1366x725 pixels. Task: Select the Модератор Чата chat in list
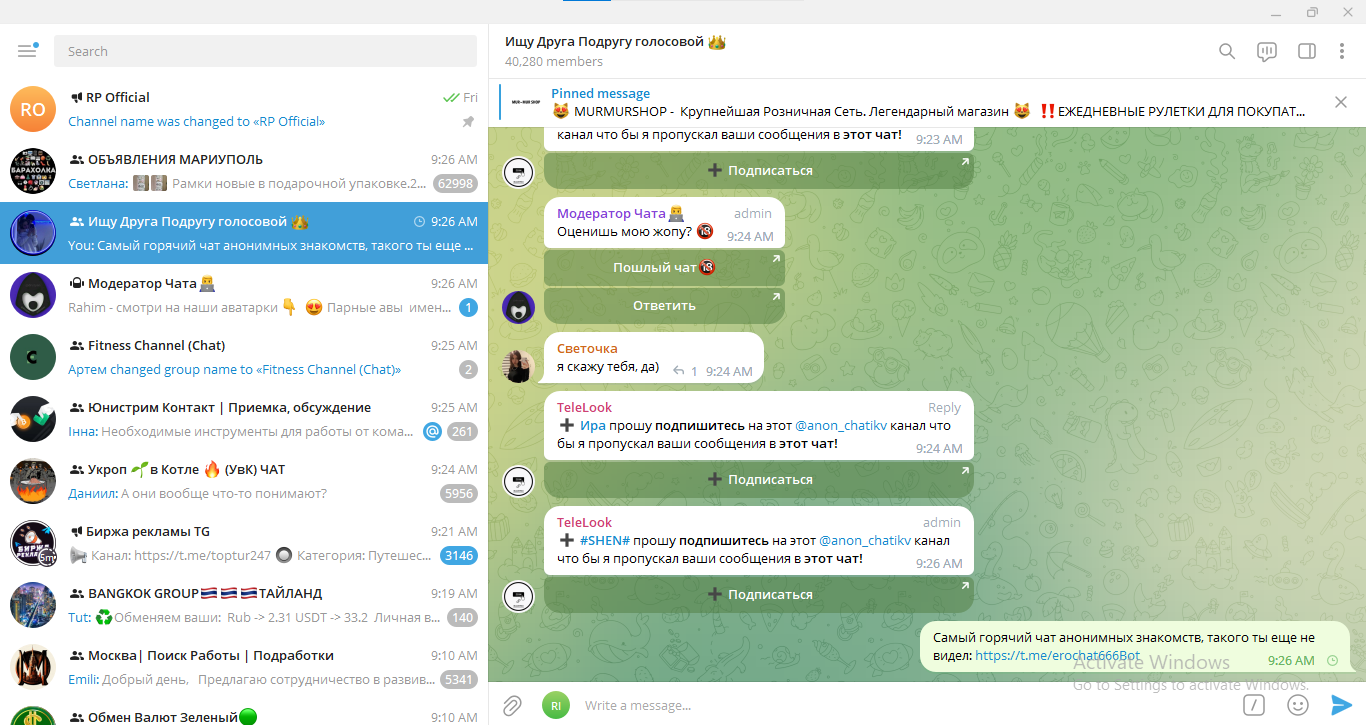pos(244,295)
